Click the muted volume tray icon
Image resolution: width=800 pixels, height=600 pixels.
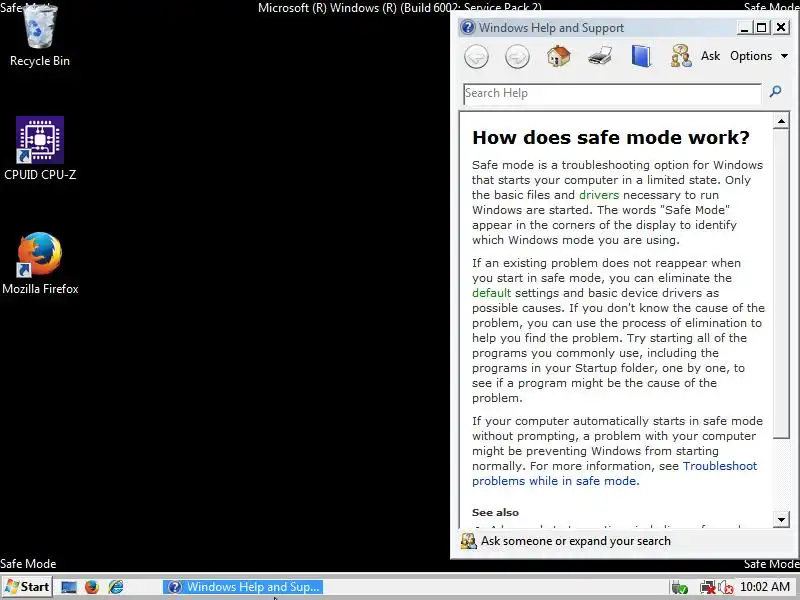tap(726, 588)
